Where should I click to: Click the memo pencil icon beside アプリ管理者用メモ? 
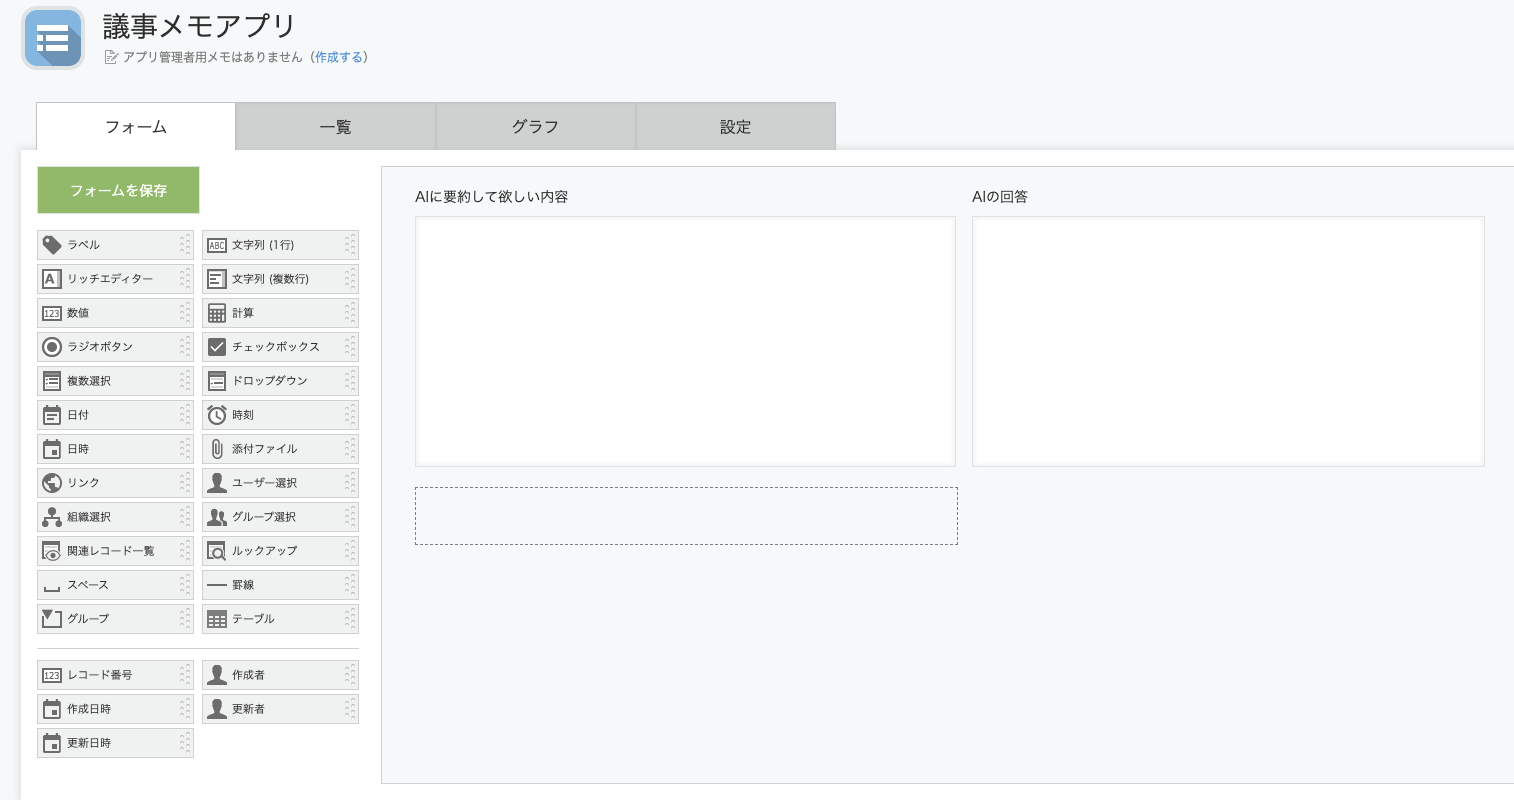point(111,57)
